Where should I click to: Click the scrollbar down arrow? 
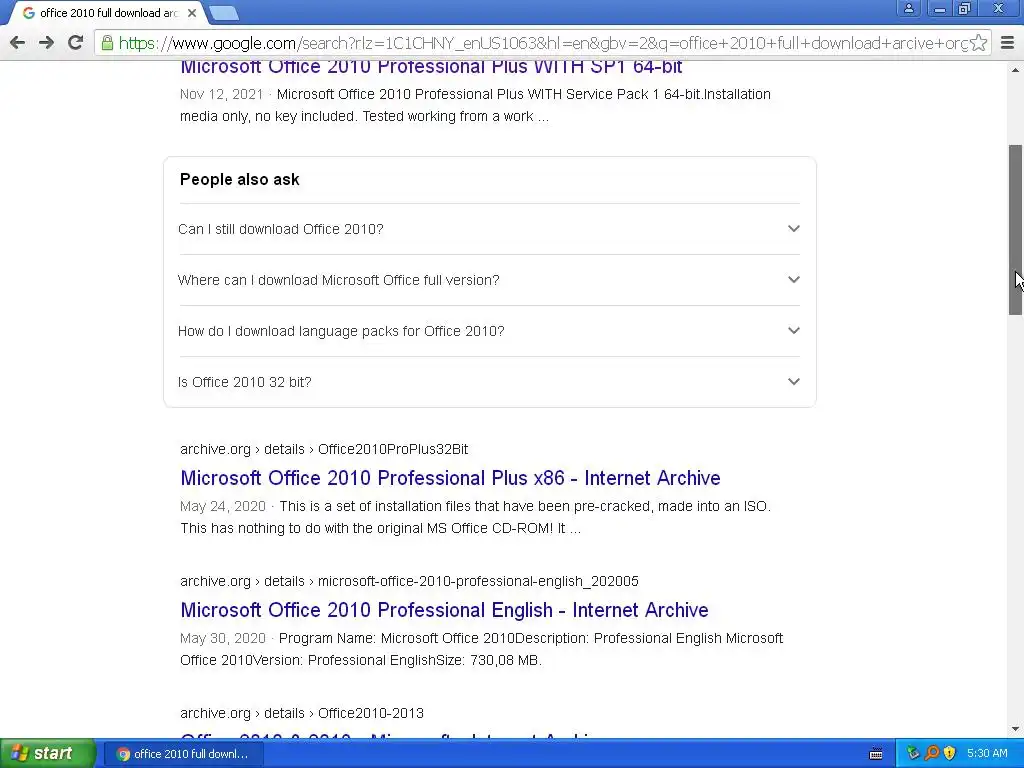(x=1016, y=729)
